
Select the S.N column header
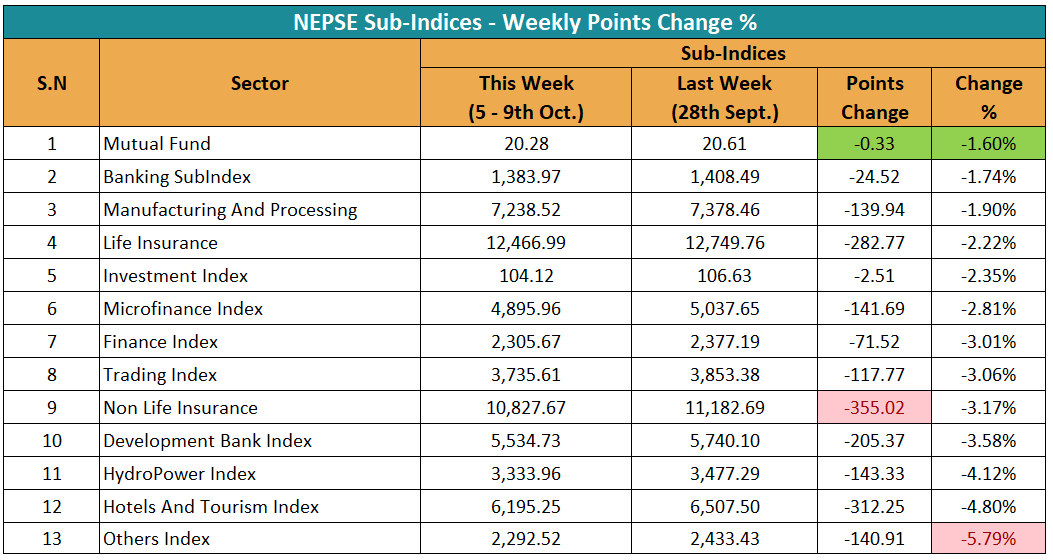coord(51,83)
